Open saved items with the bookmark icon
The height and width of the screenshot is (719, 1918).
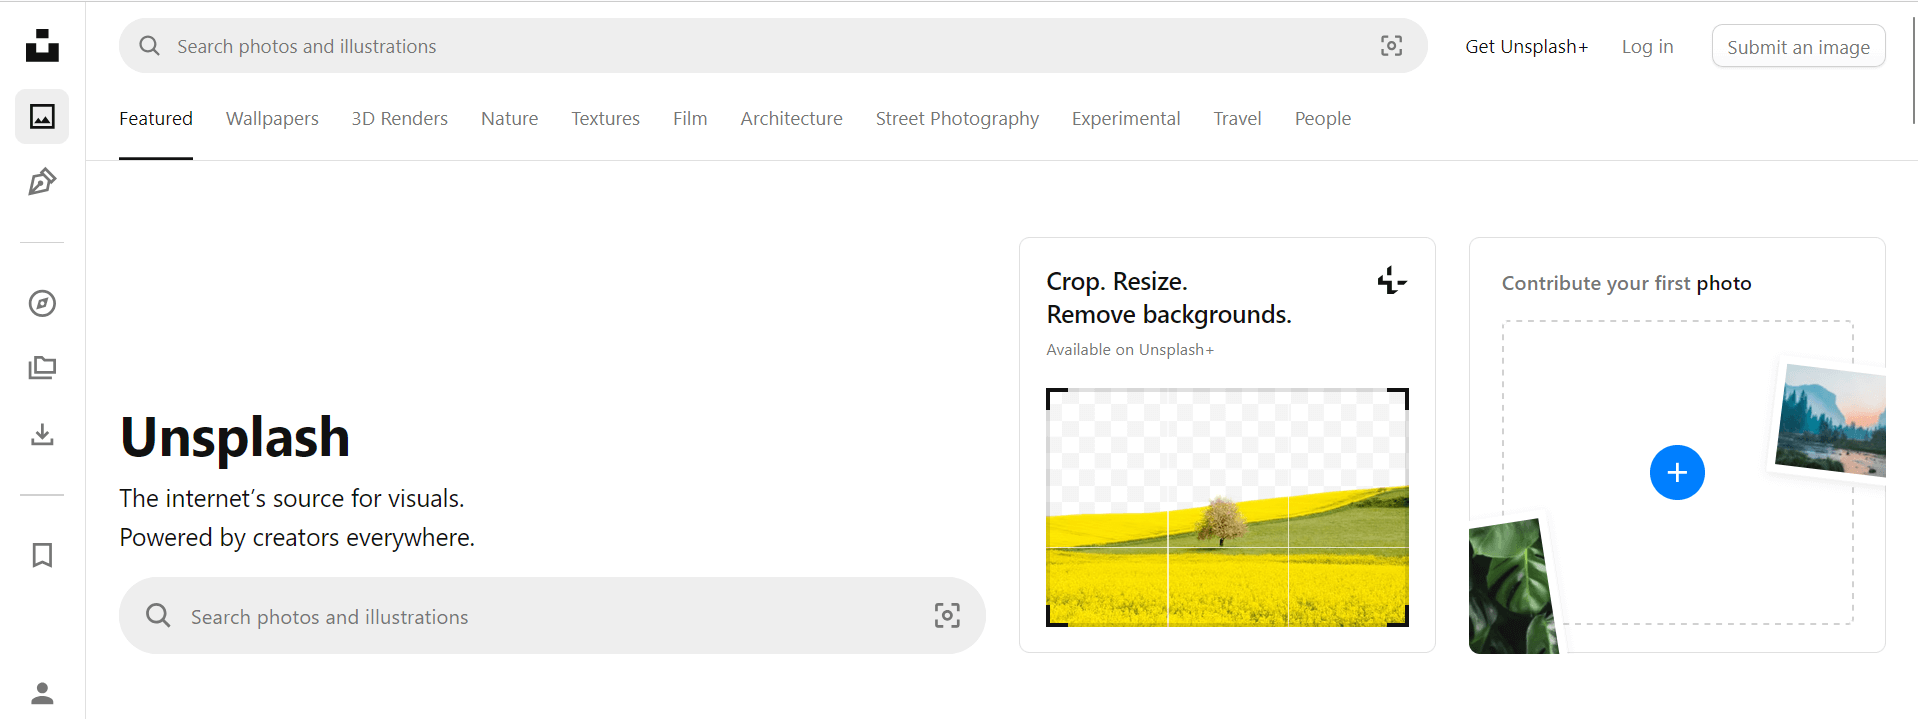42,555
